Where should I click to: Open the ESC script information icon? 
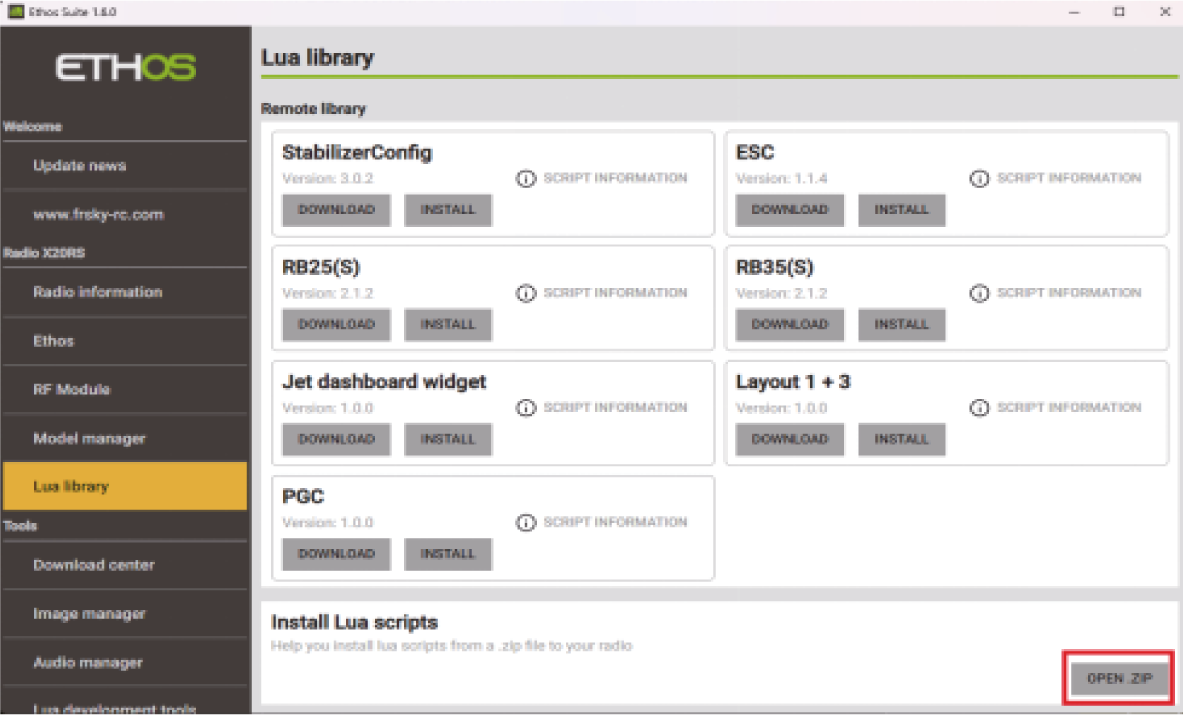(980, 179)
